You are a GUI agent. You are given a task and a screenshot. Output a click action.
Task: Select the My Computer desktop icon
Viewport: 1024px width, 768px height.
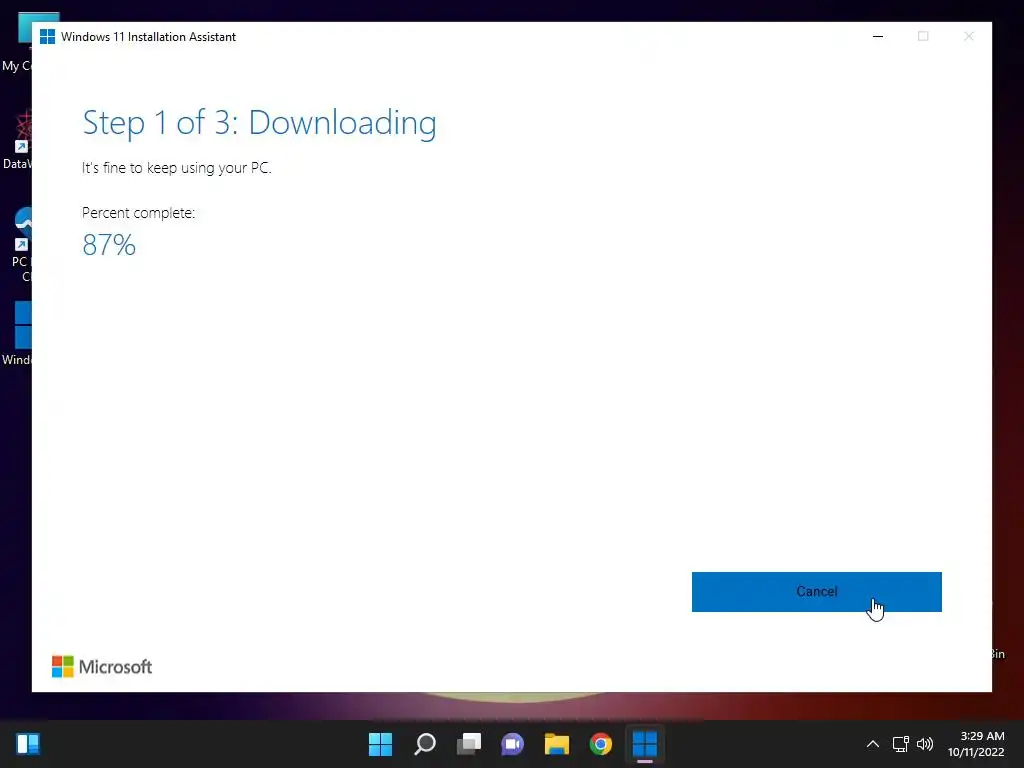pos(16,42)
